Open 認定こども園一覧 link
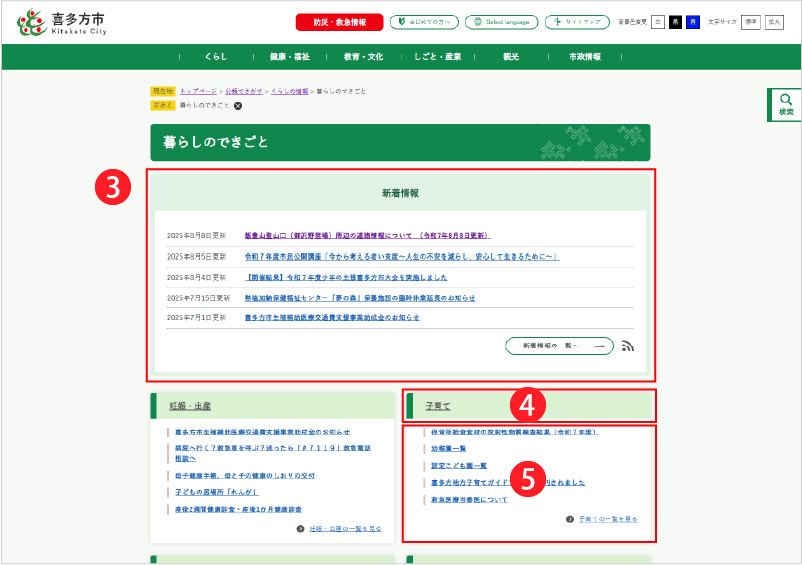The height and width of the screenshot is (565, 802). pos(459,466)
